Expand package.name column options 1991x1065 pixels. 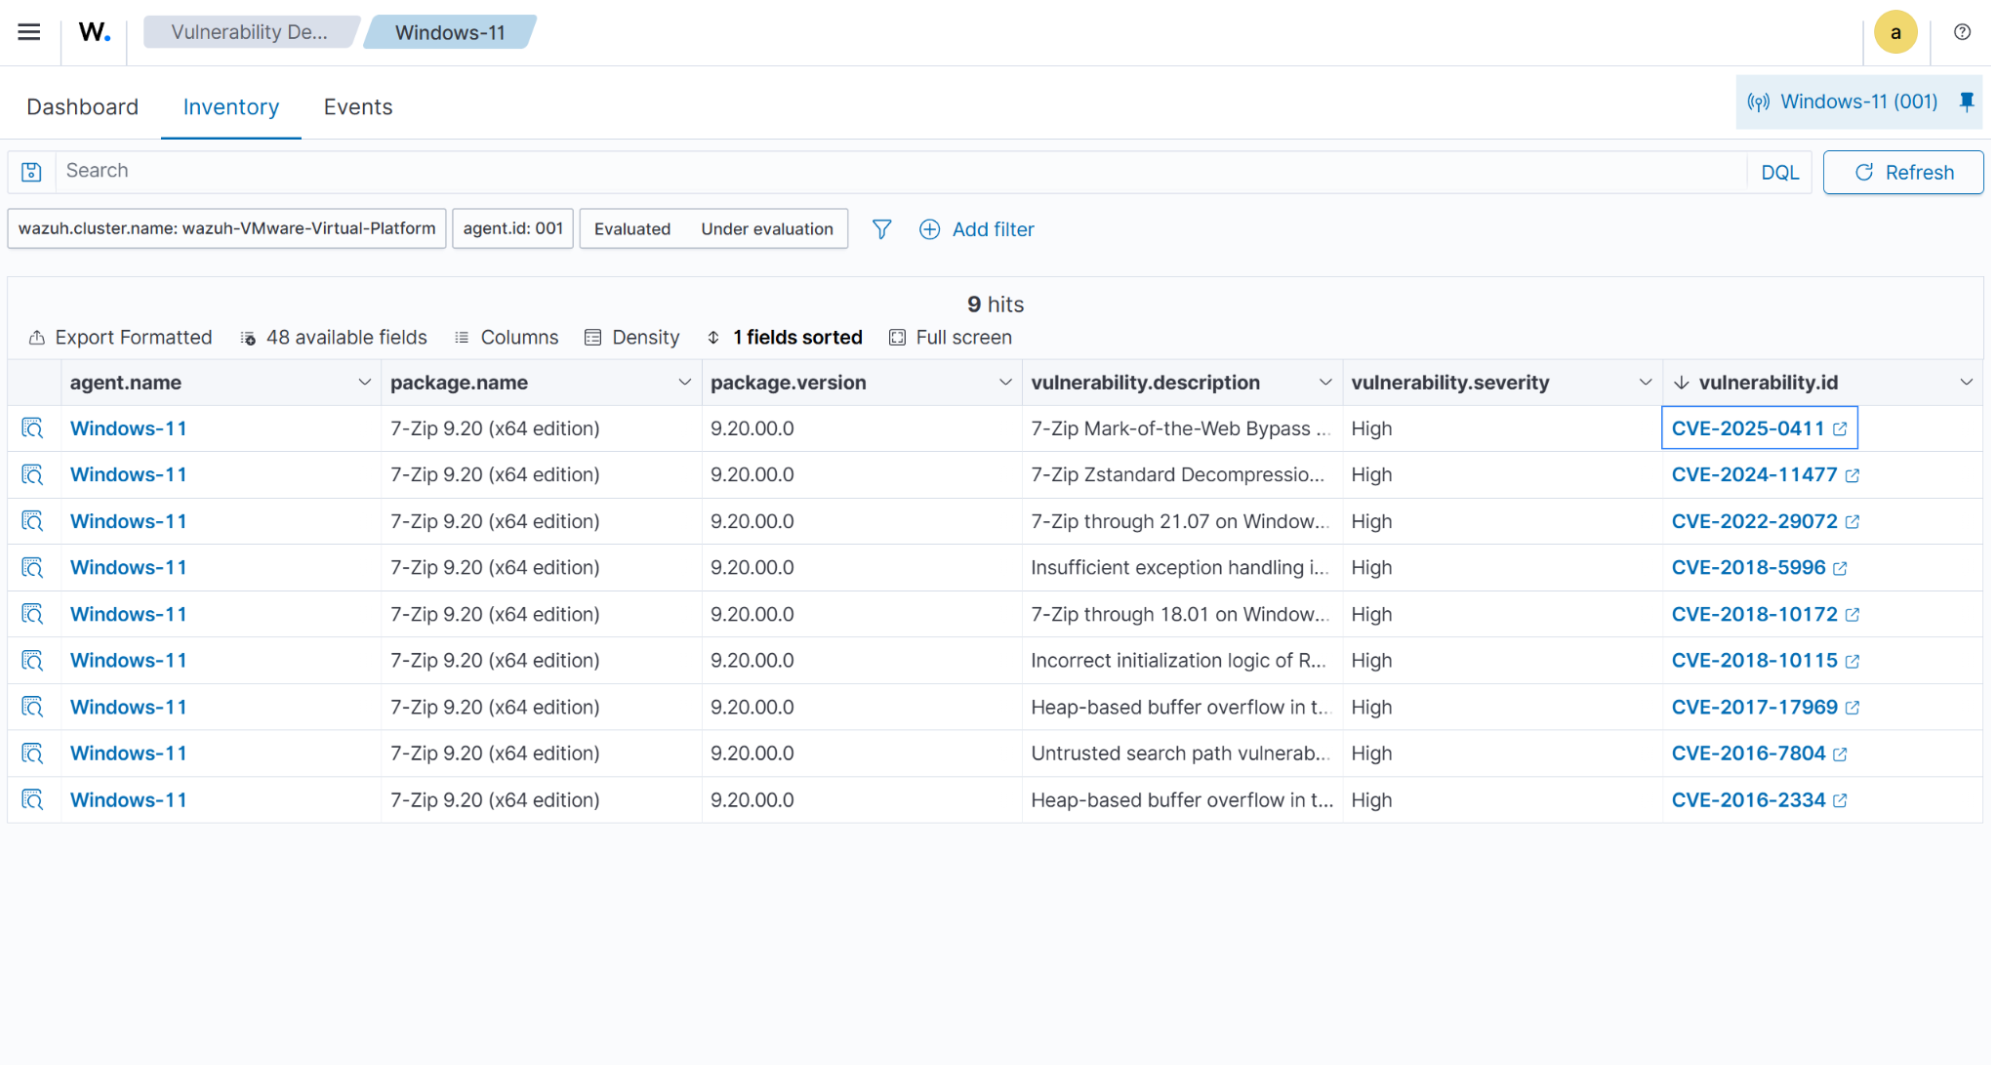click(684, 383)
